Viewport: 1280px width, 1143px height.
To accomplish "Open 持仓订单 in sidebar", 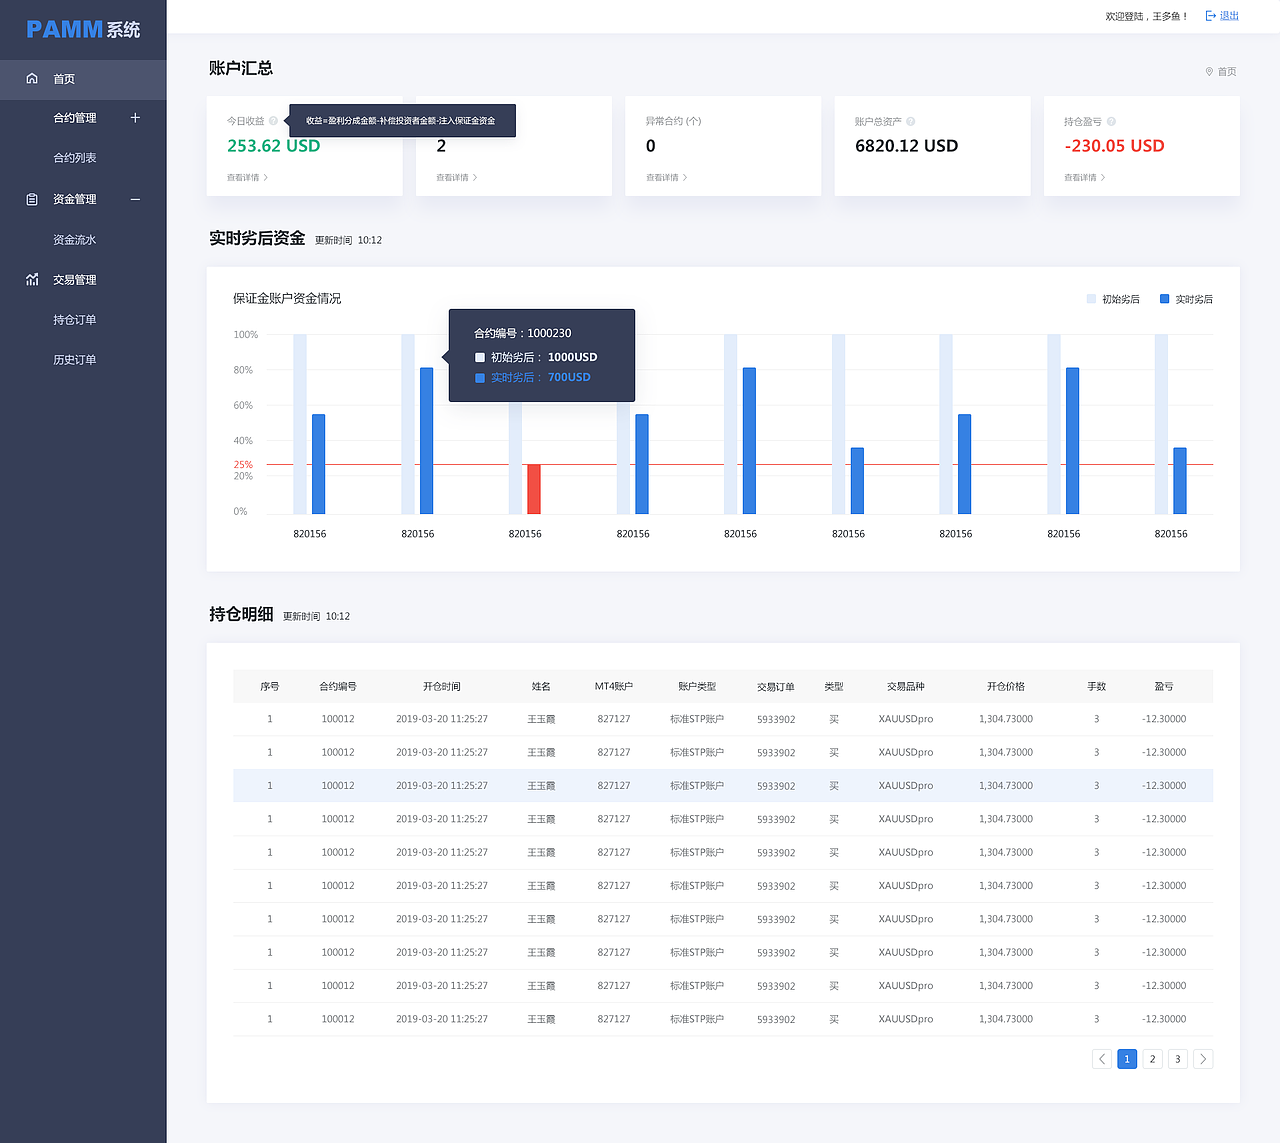I will coord(75,320).
